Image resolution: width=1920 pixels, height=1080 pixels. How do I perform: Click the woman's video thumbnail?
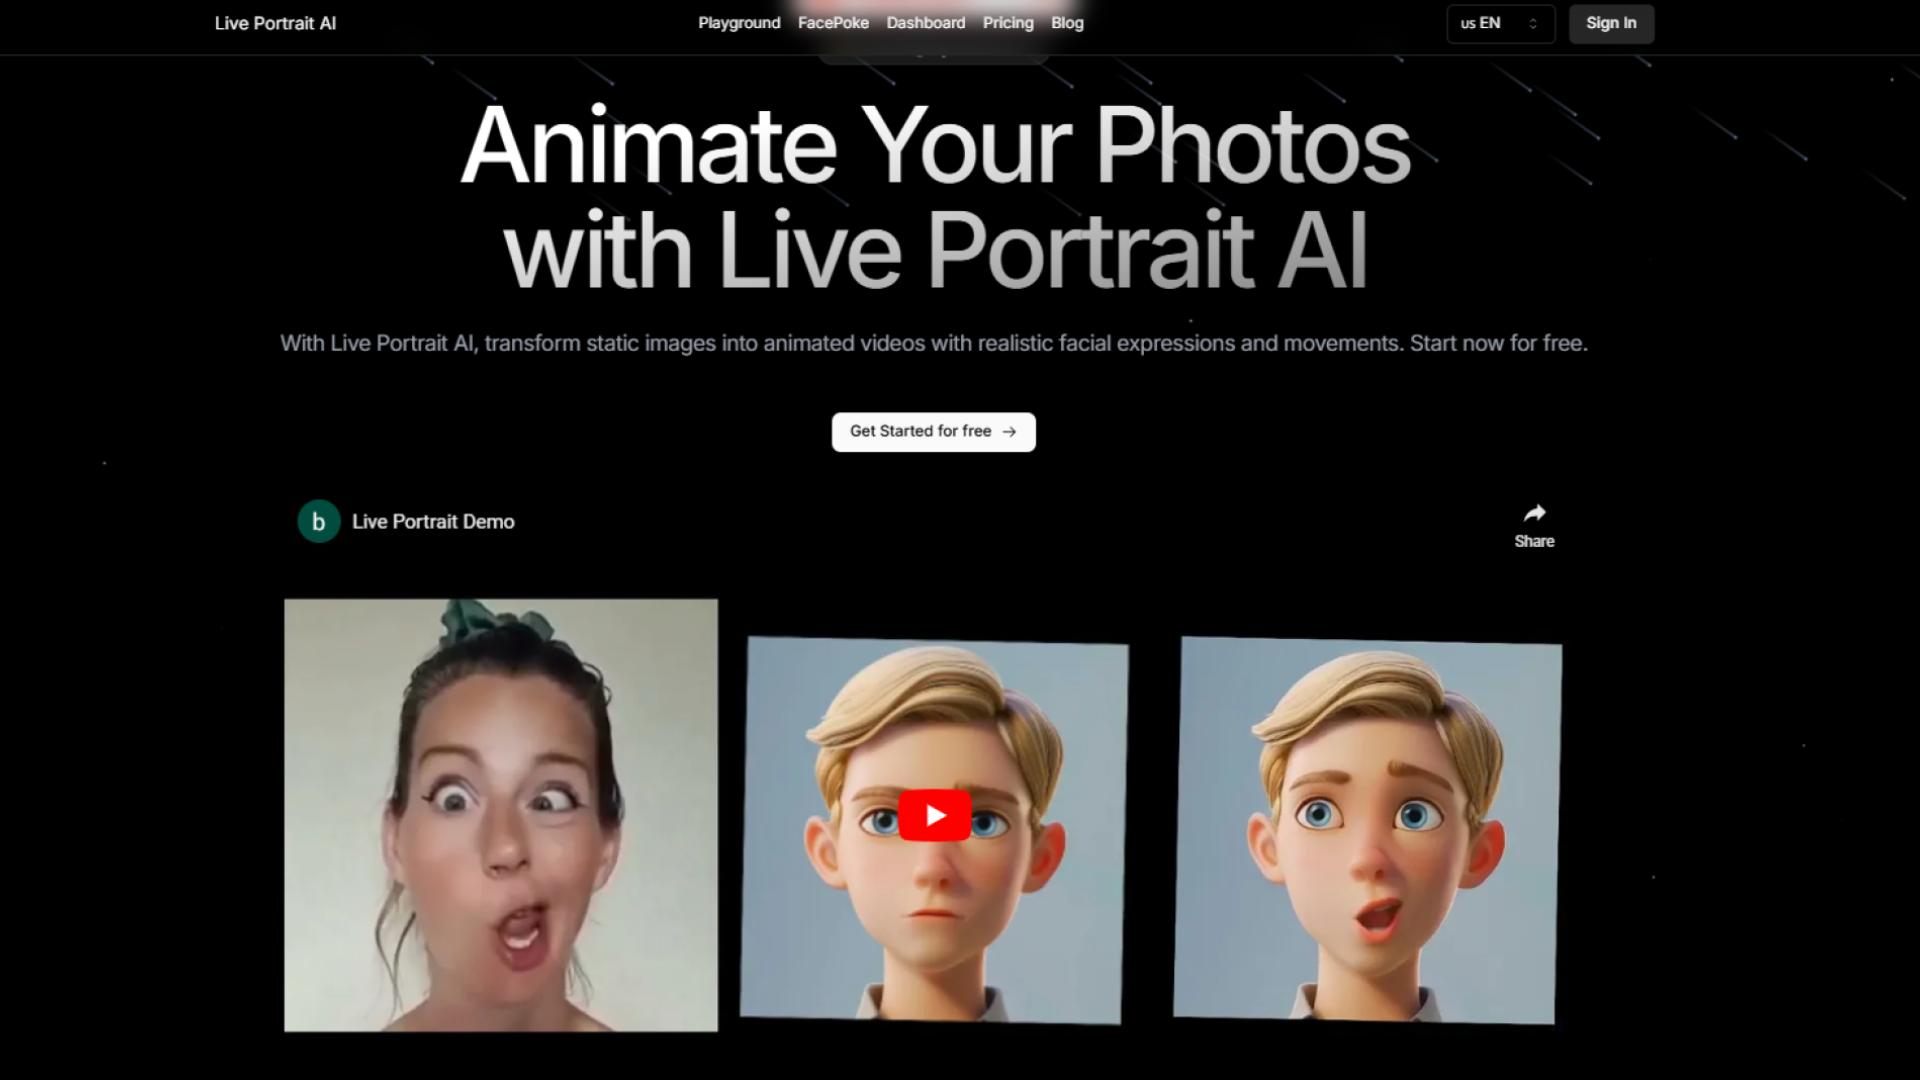point(500,814)
